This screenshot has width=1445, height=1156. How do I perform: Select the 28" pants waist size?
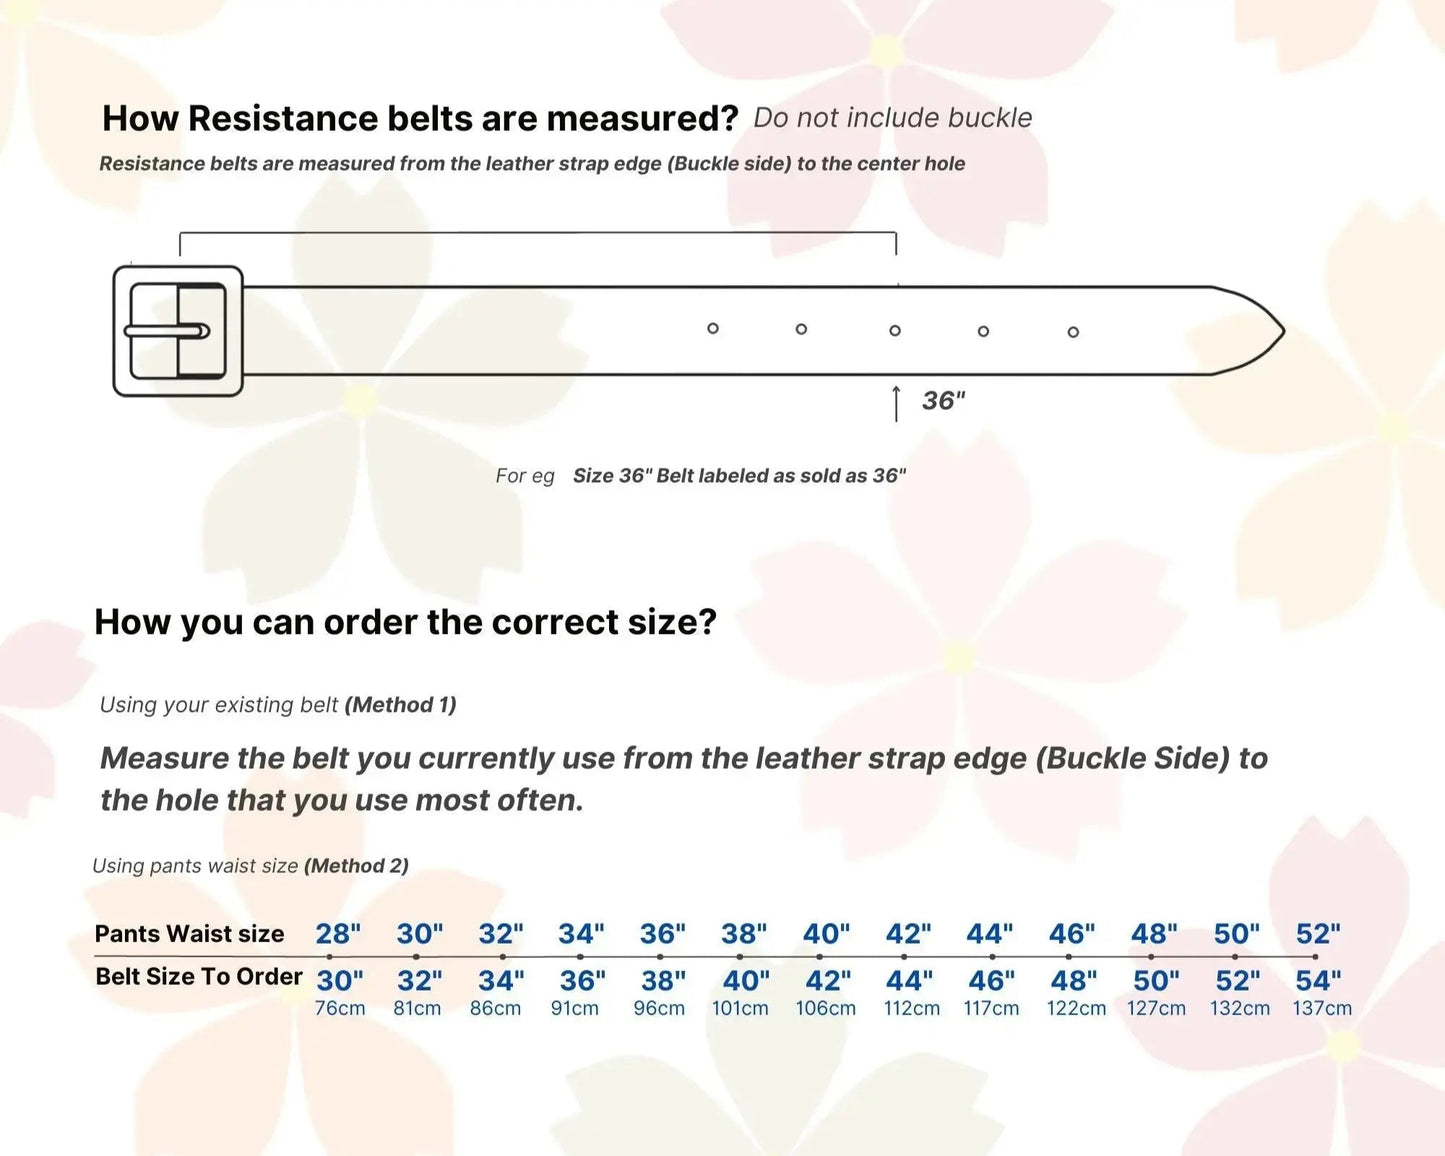tap(338, 934)
